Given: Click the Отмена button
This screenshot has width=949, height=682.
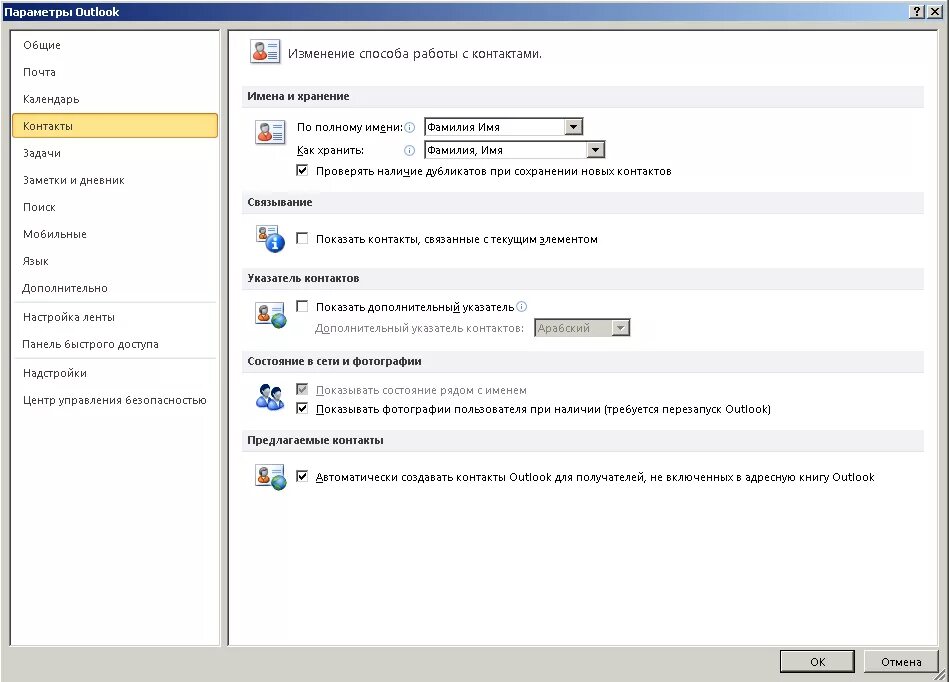Looking at the screenshot, I should [x=901, y=661].
